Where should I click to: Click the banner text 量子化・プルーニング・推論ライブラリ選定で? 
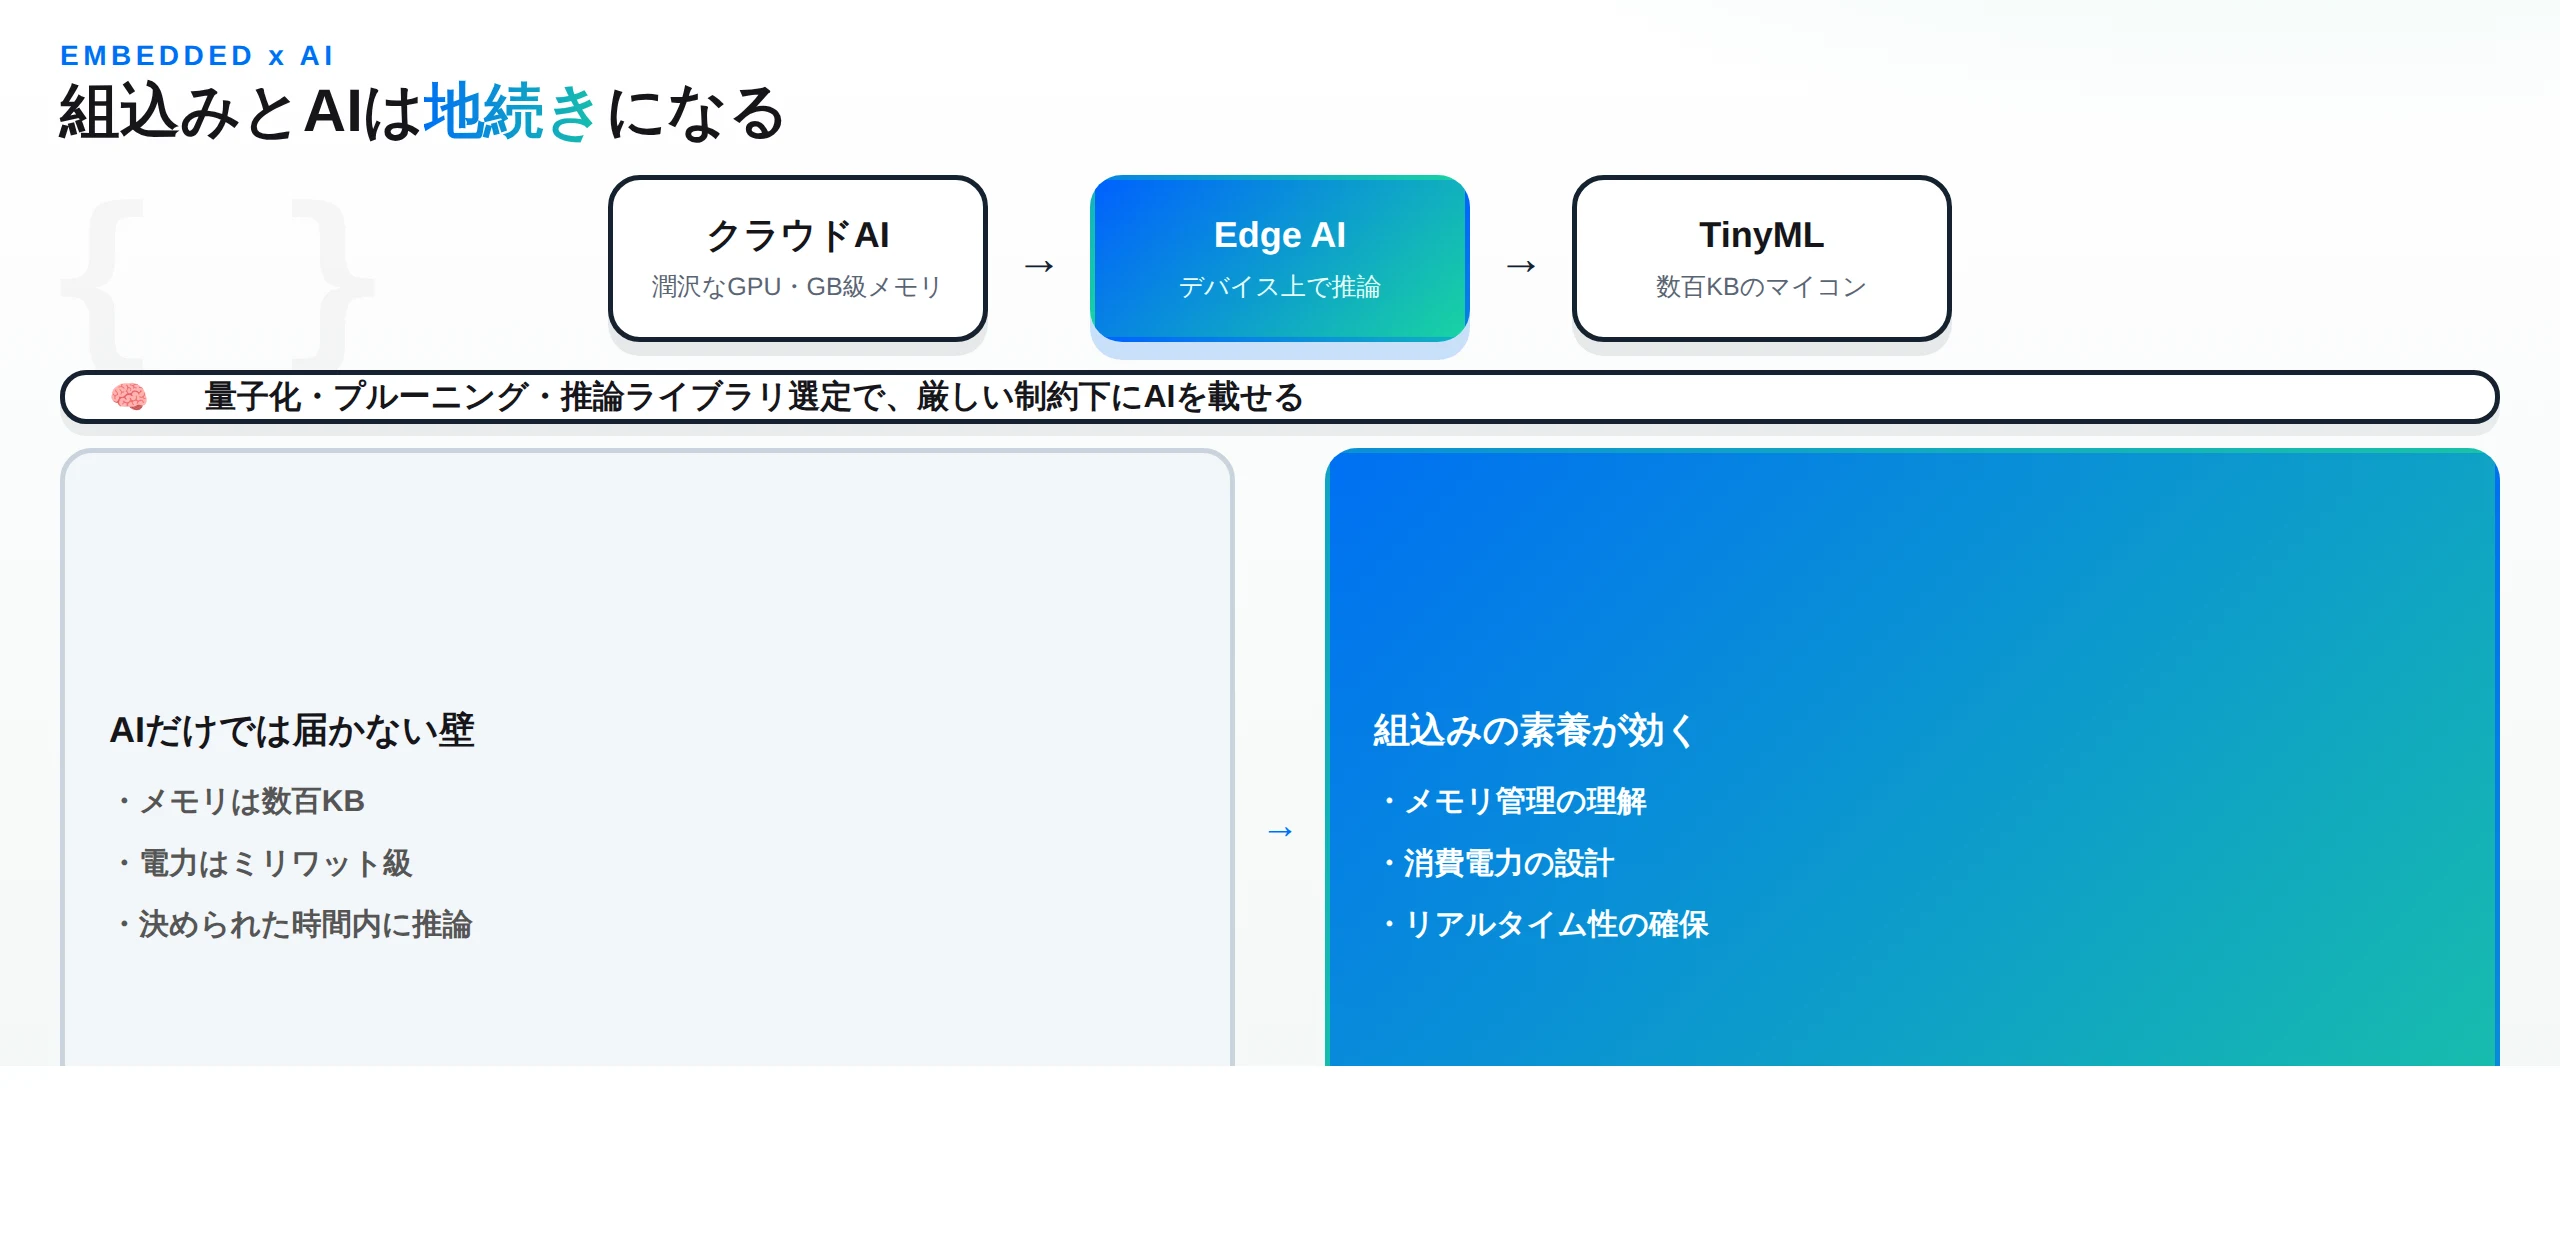coord(546,397)
